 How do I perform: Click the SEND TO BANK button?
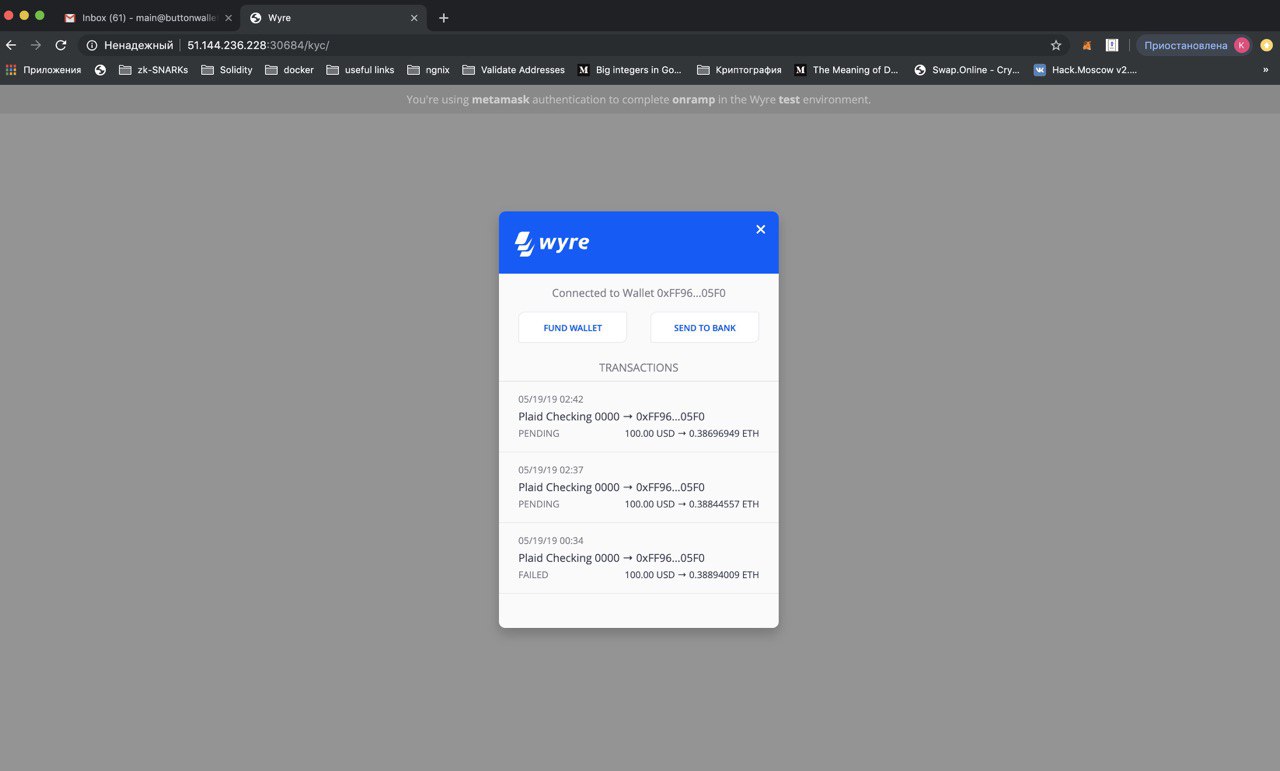(704, 328)
